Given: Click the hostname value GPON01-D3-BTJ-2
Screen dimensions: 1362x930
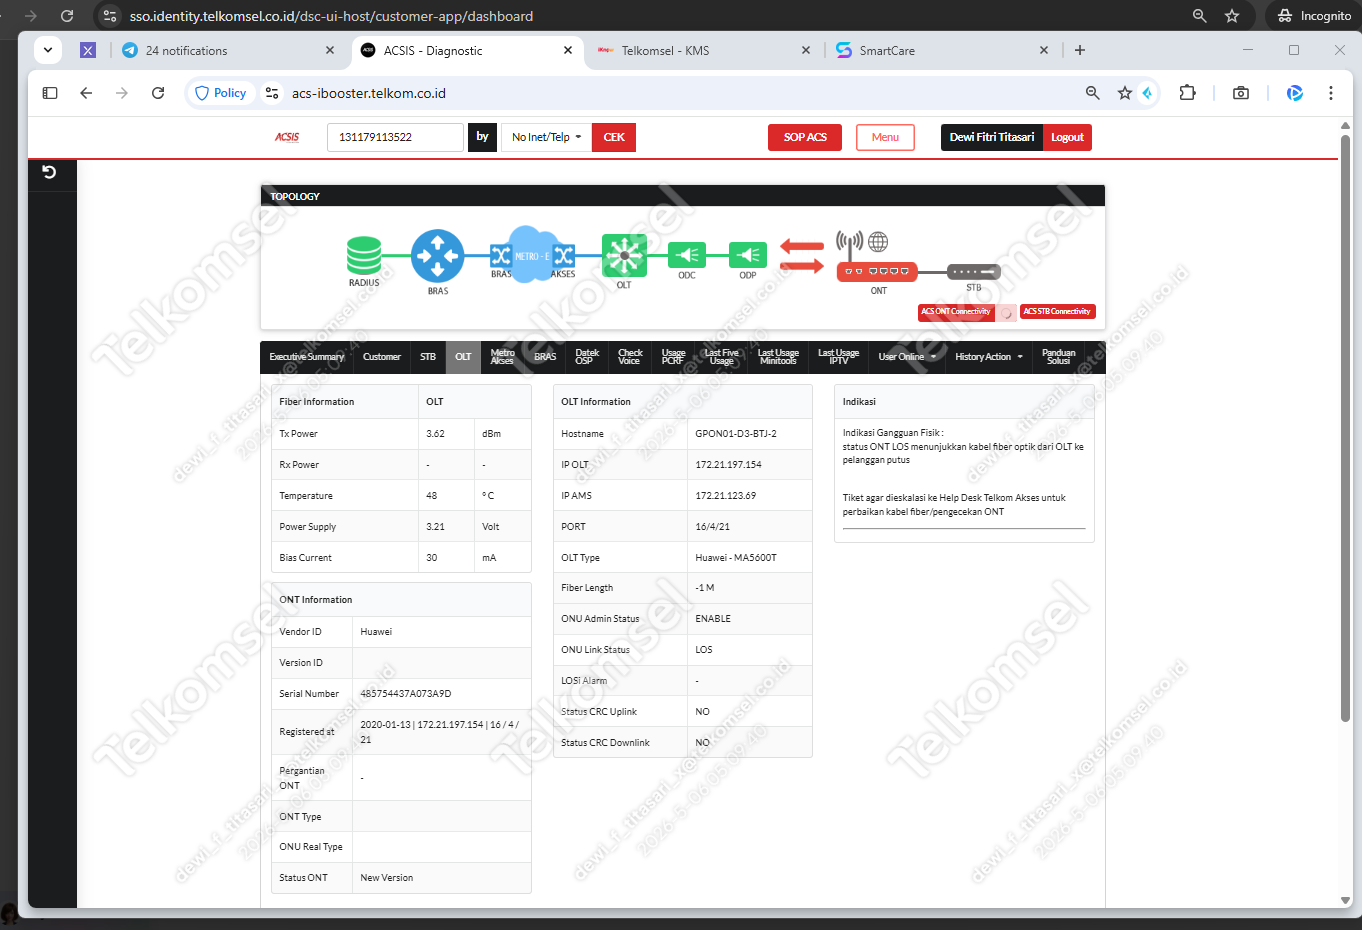Looking at the screenshot, I should point(736,434).
